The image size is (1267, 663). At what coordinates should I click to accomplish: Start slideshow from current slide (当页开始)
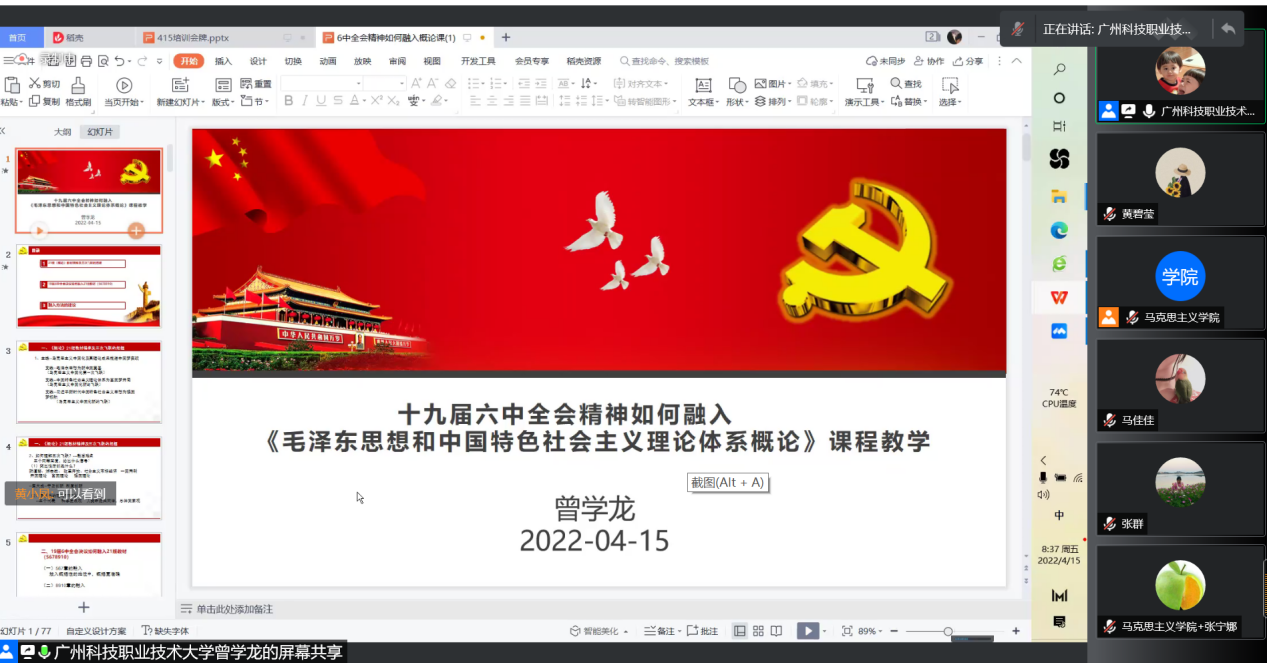pyautogui.click(x=124, y=85)
